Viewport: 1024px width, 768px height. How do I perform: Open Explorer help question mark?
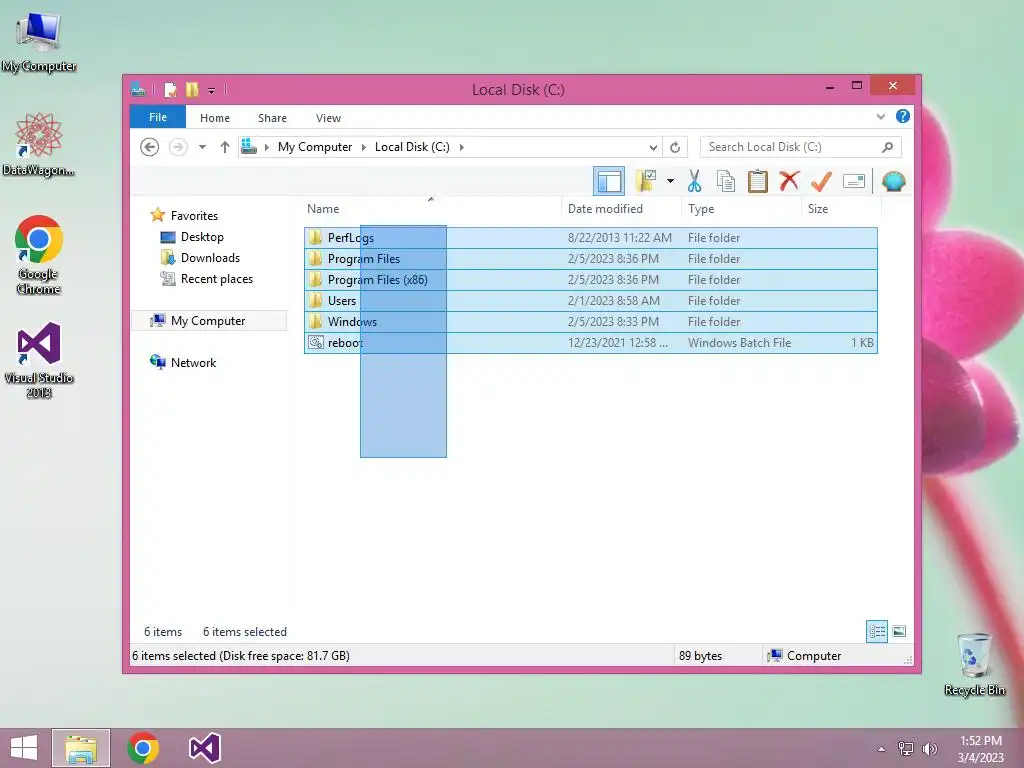click(x=903, y=116)
